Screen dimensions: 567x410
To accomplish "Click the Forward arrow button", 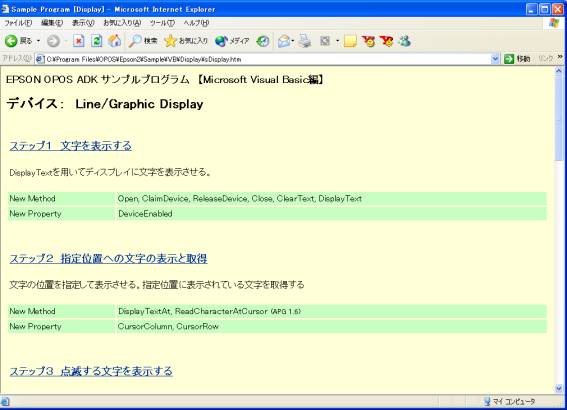I will pyautogui.click(x=53, y=41).
